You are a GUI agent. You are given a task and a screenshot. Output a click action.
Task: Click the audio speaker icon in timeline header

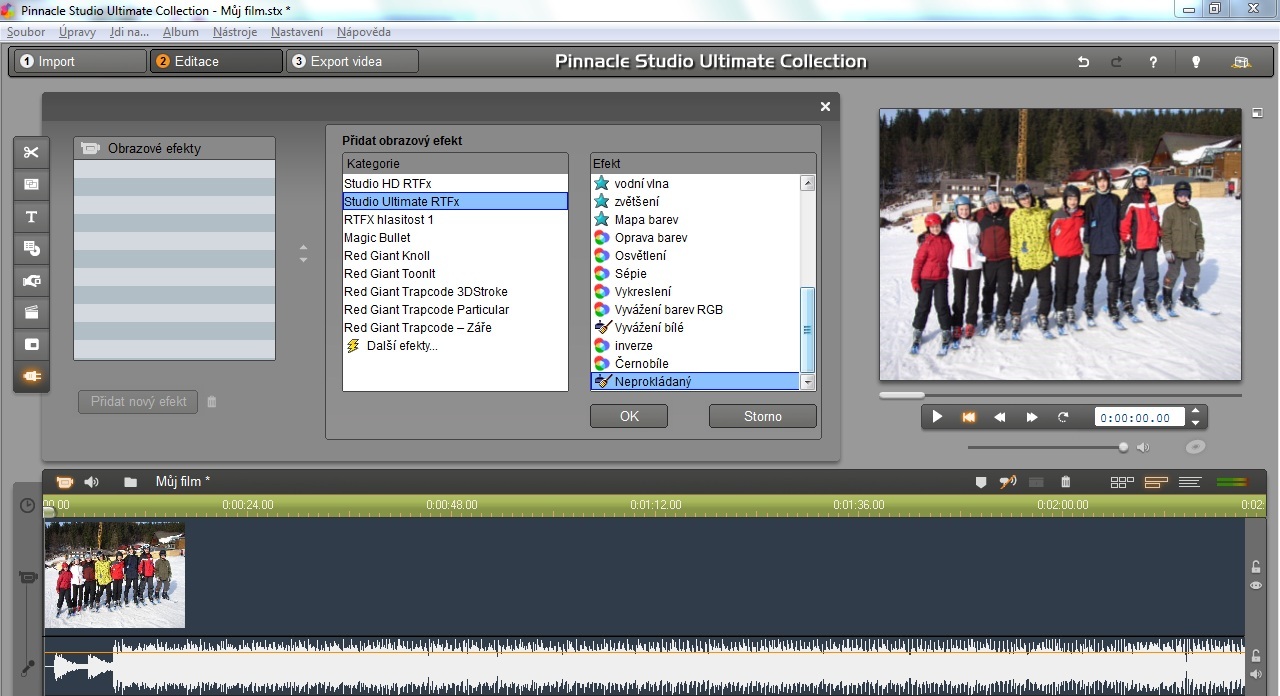[92, 482]
